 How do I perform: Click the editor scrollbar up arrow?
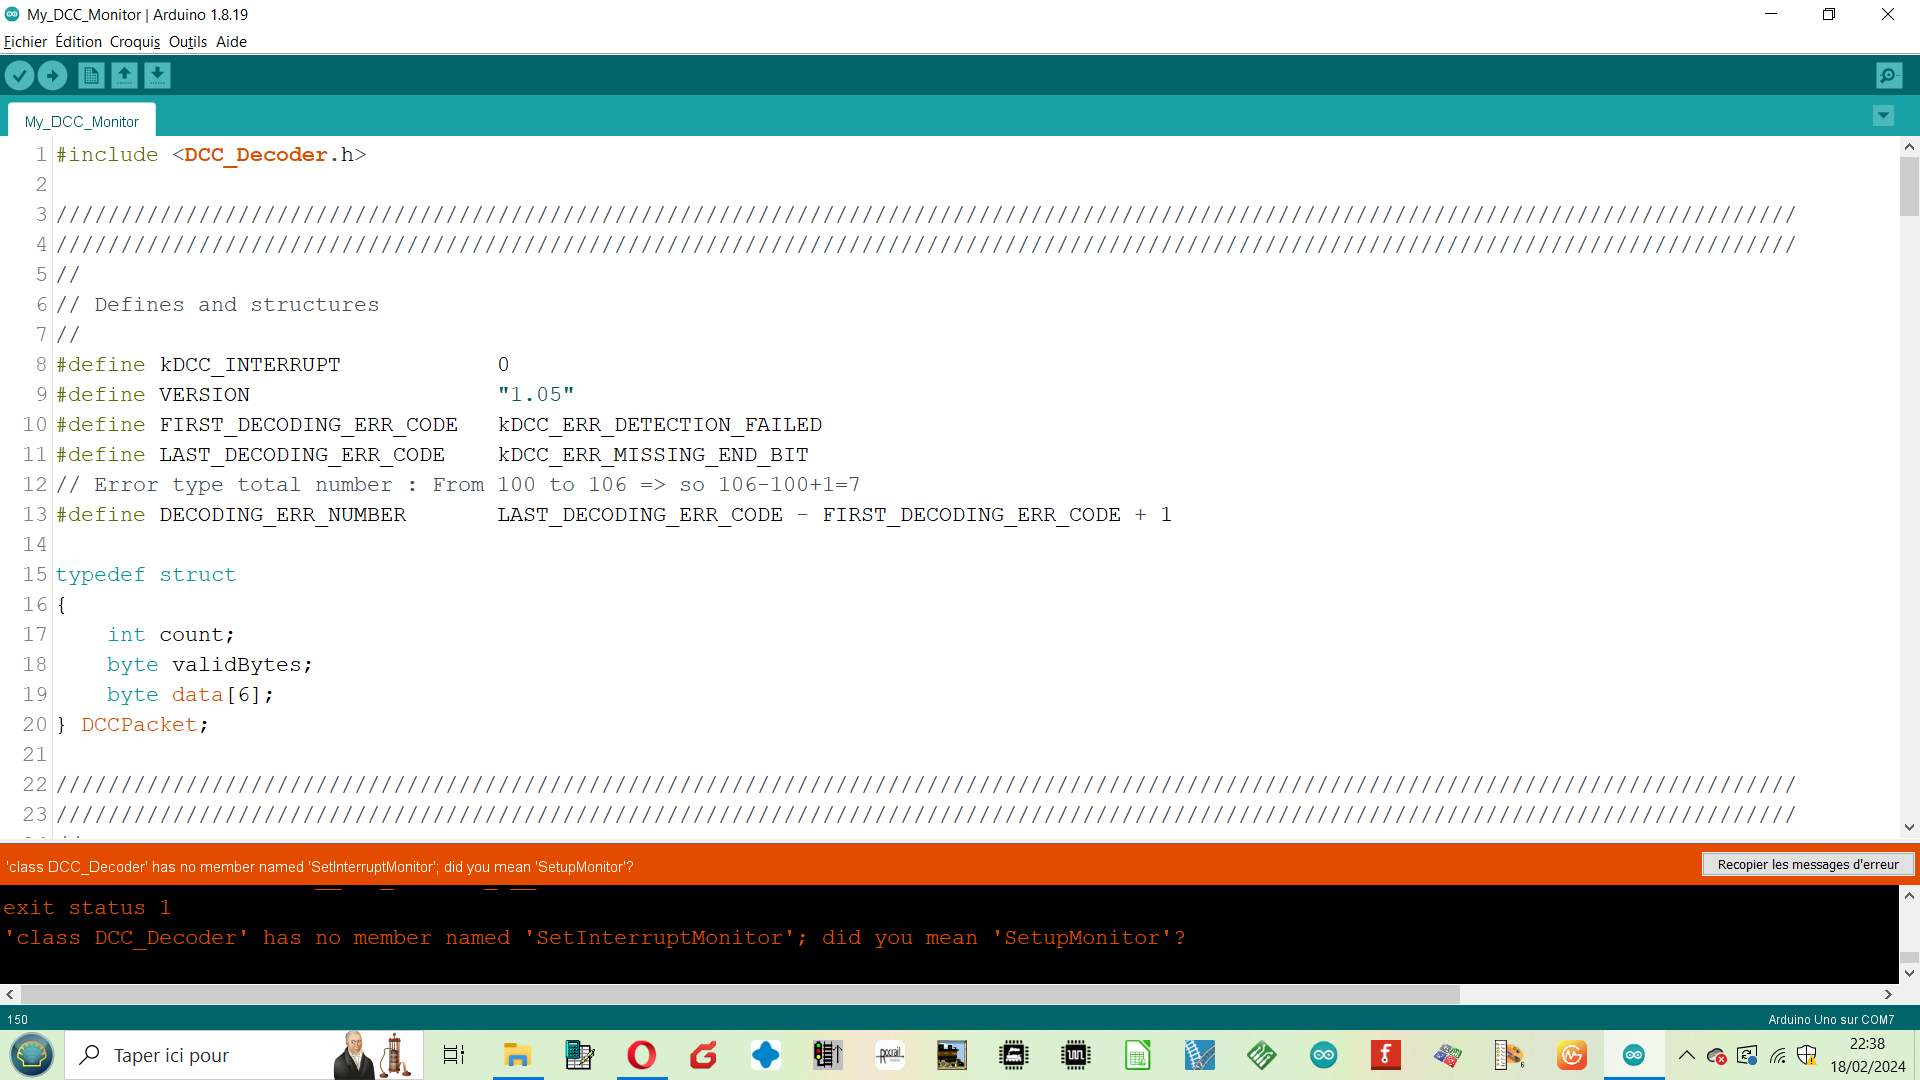click(1909, 147)
